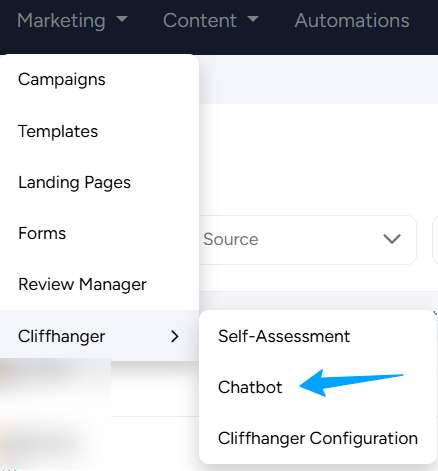Open the Marketing menu in the navbar
The image size is (438, 471).
(72, 21)
